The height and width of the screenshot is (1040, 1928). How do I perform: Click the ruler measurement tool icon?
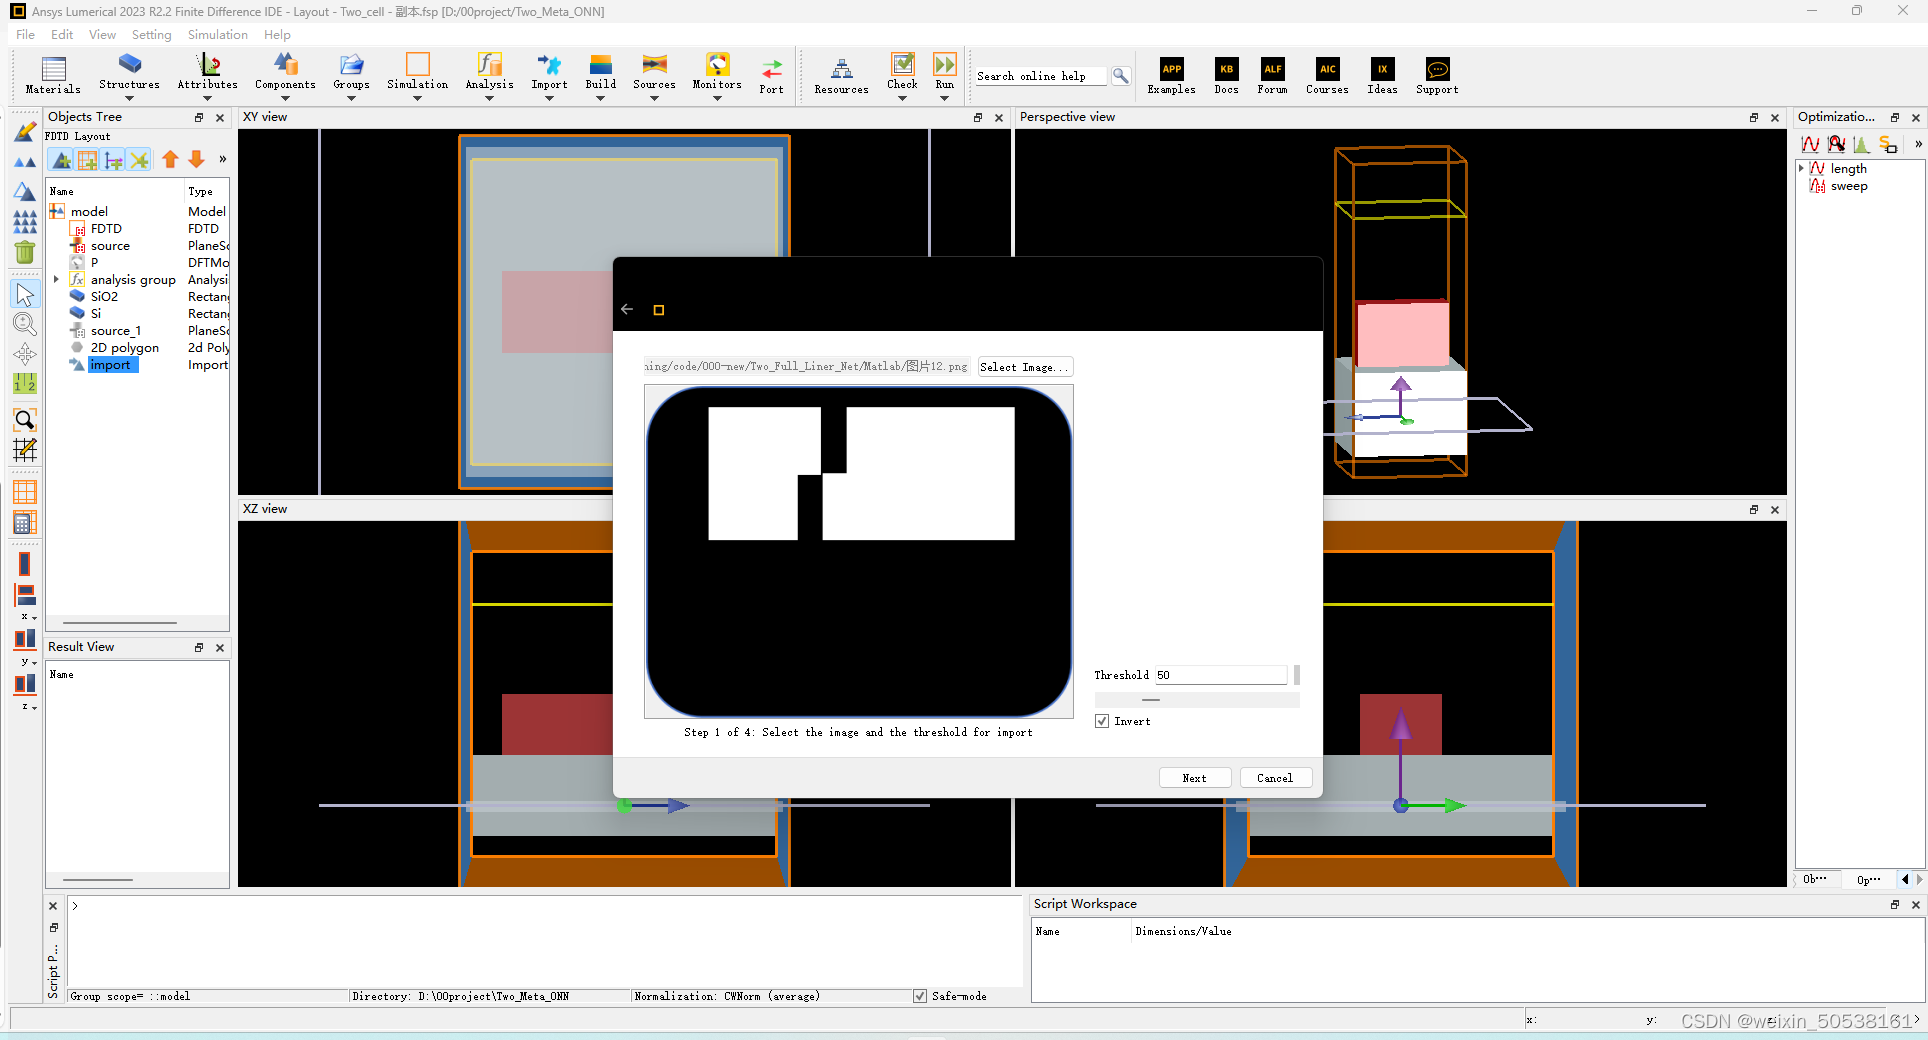[25, 383]
